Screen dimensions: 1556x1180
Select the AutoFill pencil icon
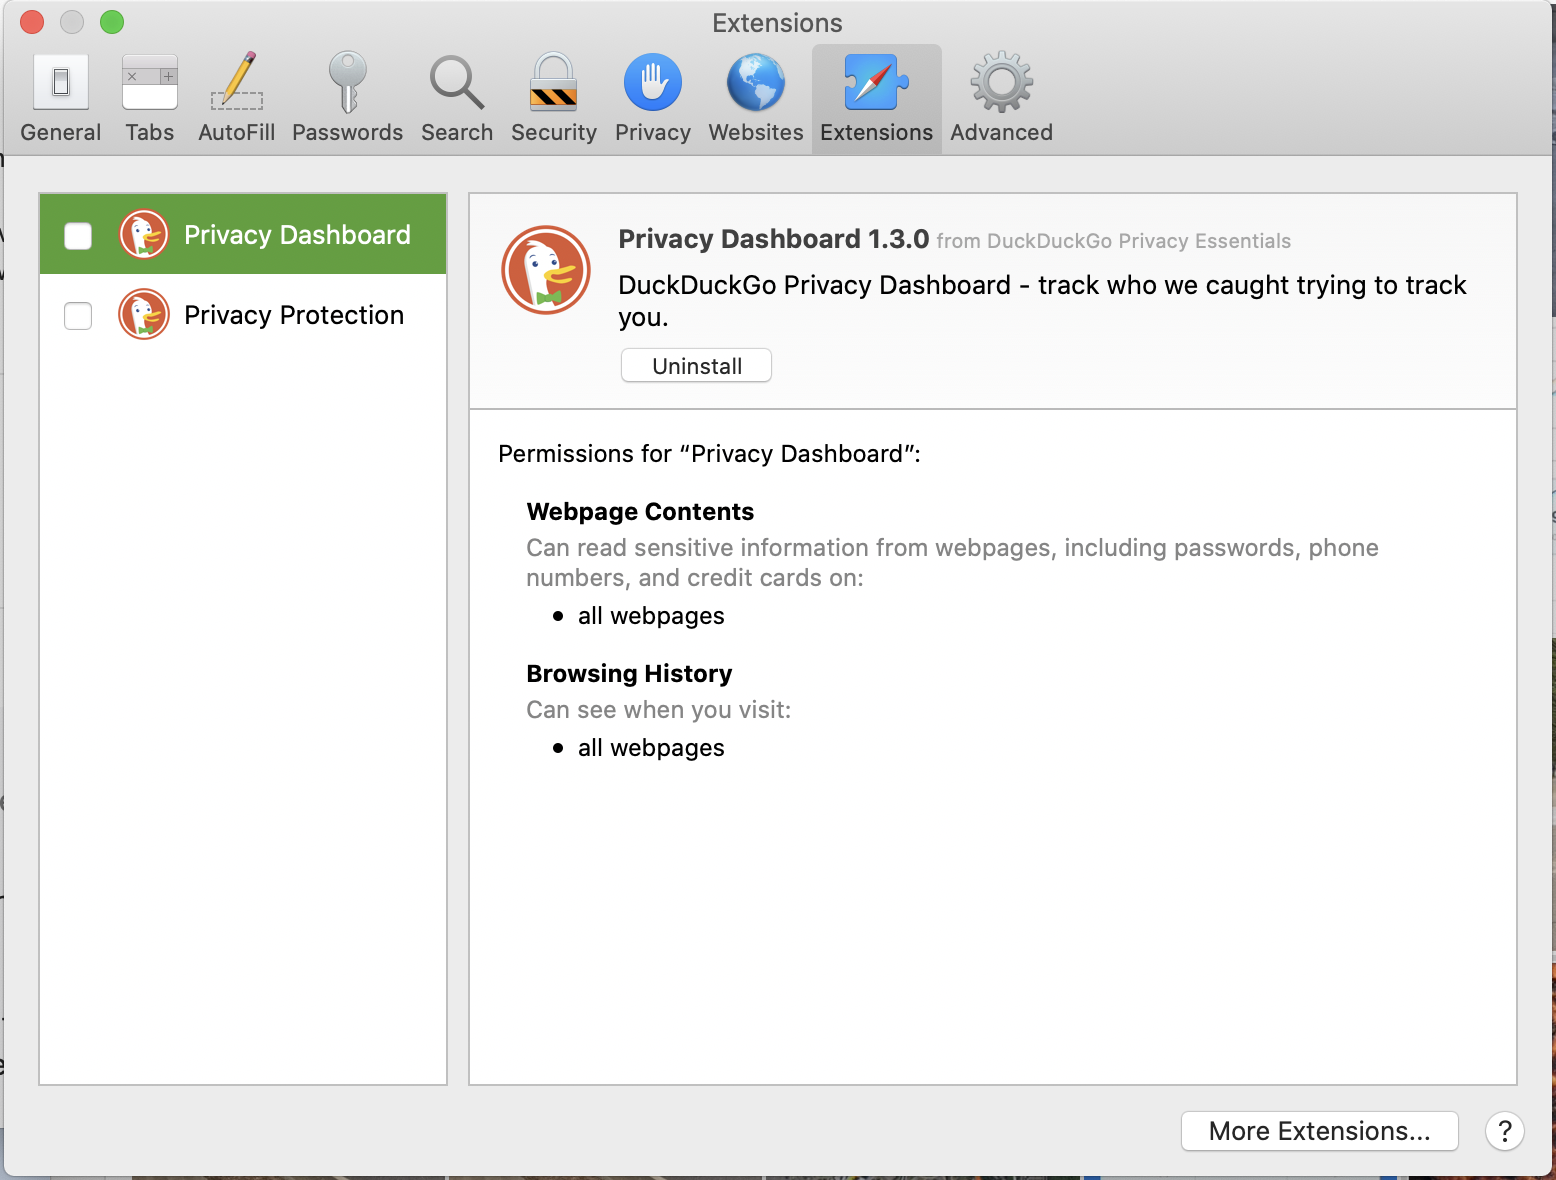[x=237, y=81]
